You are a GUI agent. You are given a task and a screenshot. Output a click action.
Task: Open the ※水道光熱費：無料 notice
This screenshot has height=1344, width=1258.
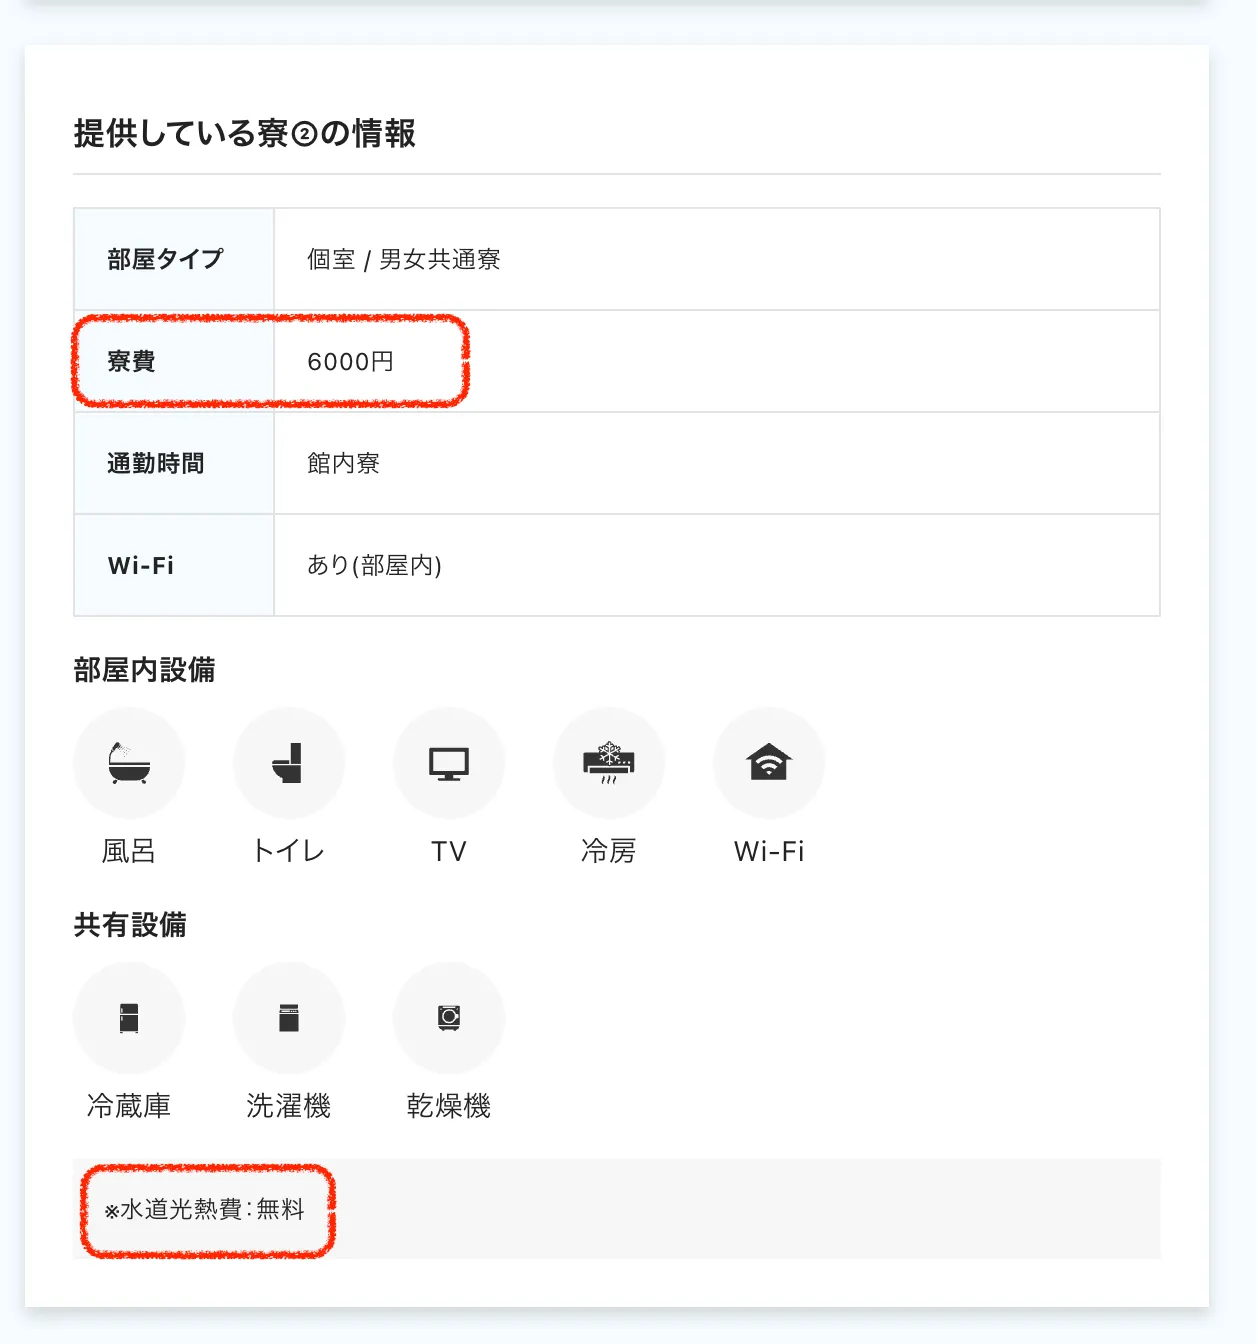point(207,1210)
